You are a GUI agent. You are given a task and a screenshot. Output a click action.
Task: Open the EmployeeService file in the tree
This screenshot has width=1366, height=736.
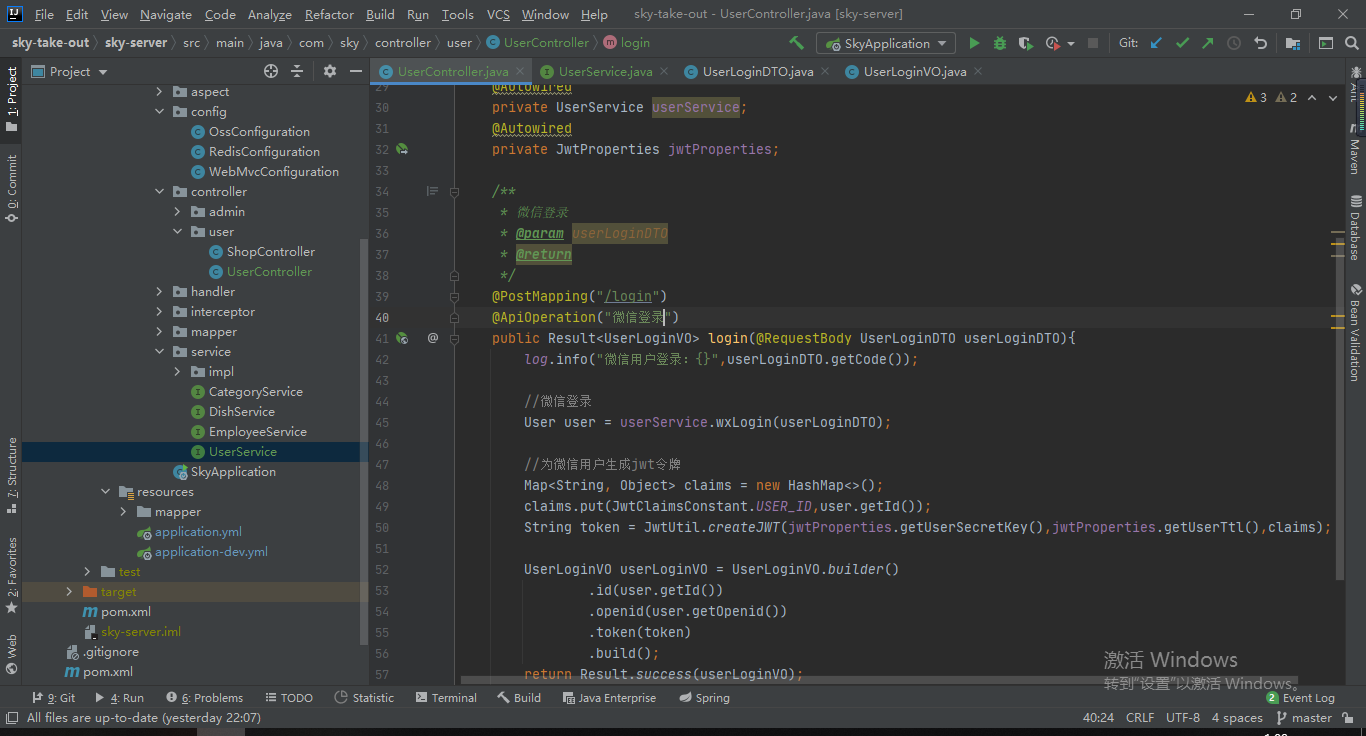click(x=257, y=432)
